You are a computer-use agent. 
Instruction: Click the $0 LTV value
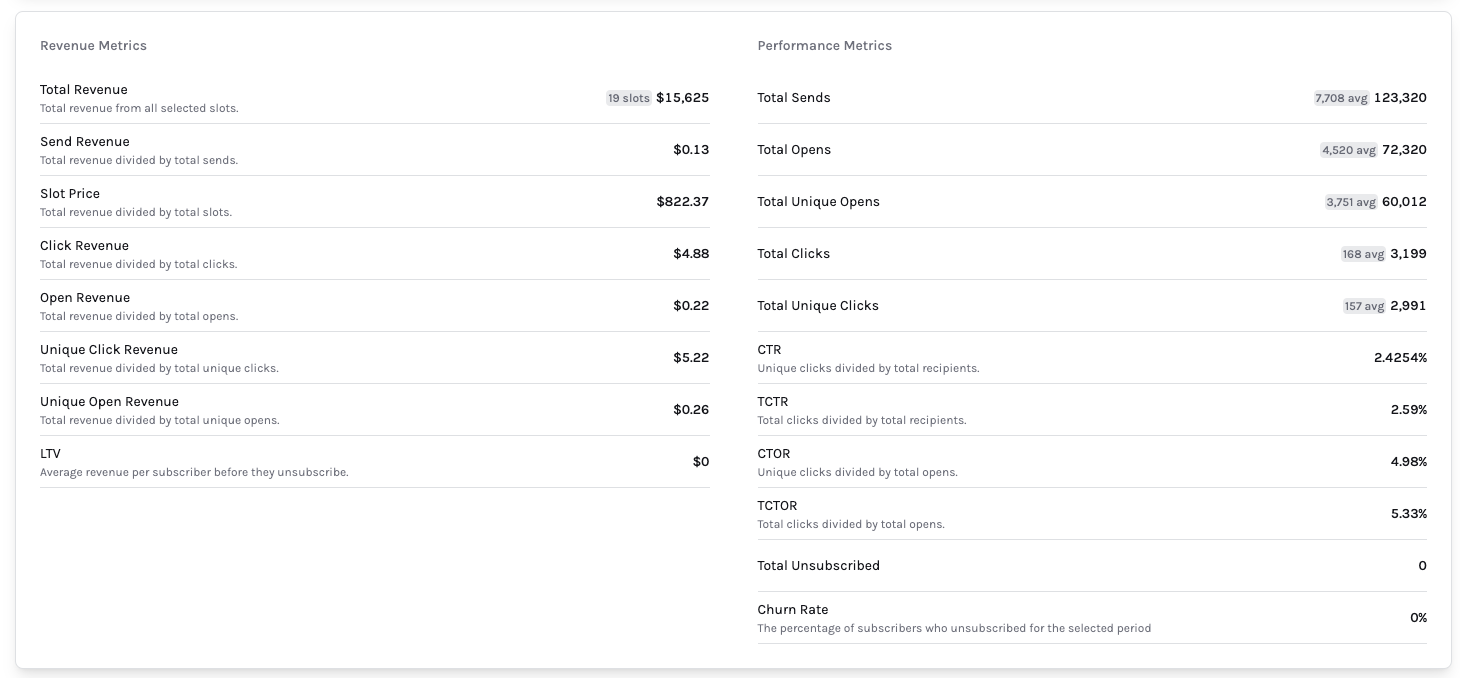pos(701,462)
